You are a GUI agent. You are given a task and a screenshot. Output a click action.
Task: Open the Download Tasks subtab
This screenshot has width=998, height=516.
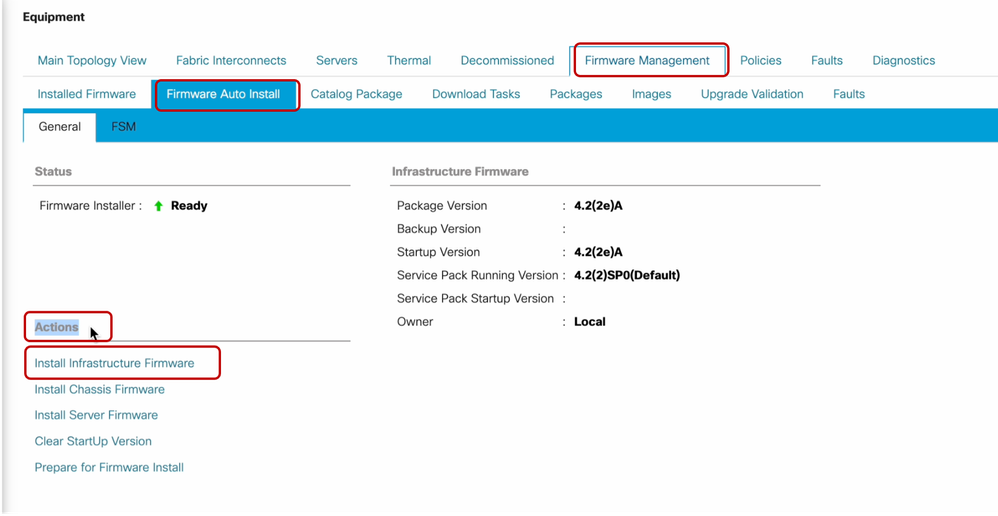tap(476, 94)
